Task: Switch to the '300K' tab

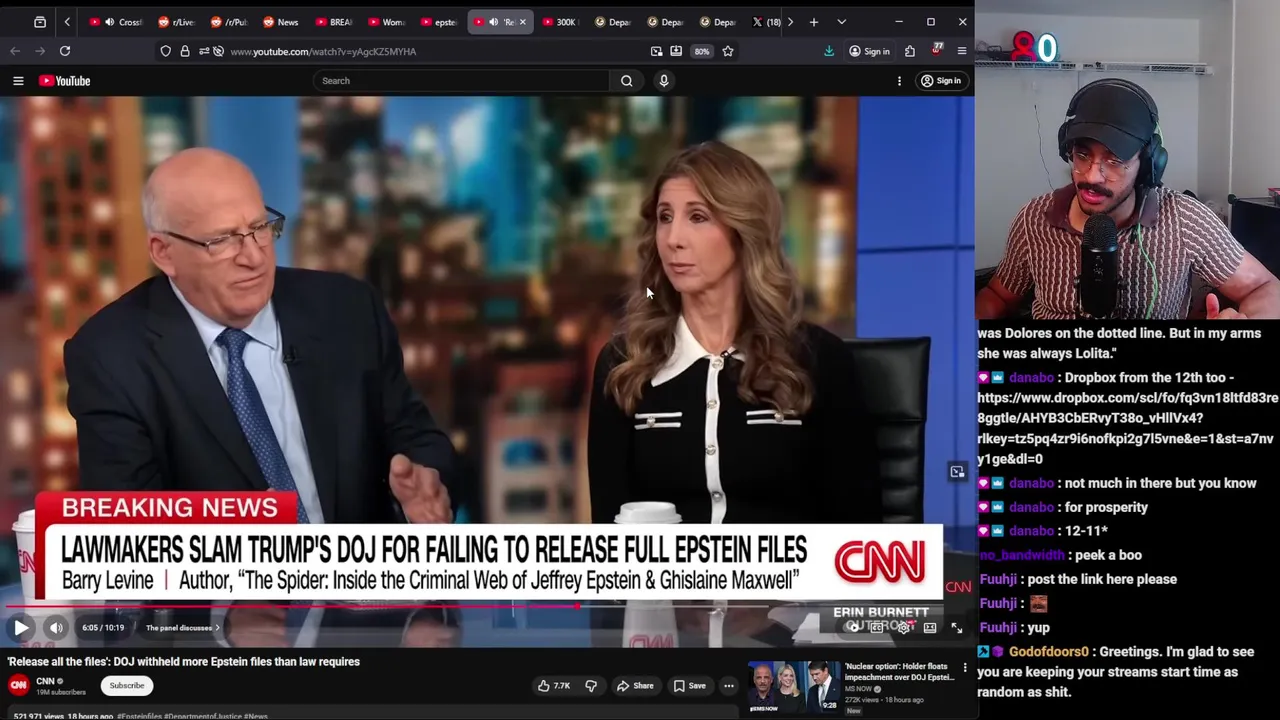Action: coord(560,22)
